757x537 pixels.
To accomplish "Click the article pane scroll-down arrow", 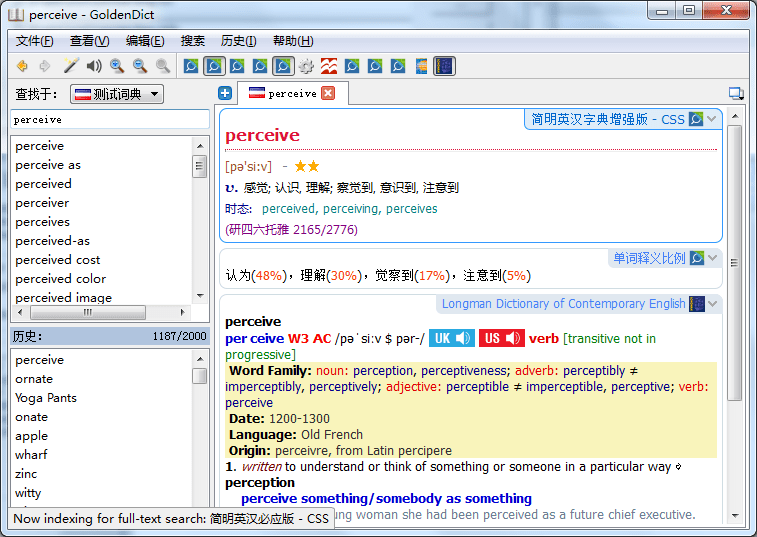I will coord(735,516).
